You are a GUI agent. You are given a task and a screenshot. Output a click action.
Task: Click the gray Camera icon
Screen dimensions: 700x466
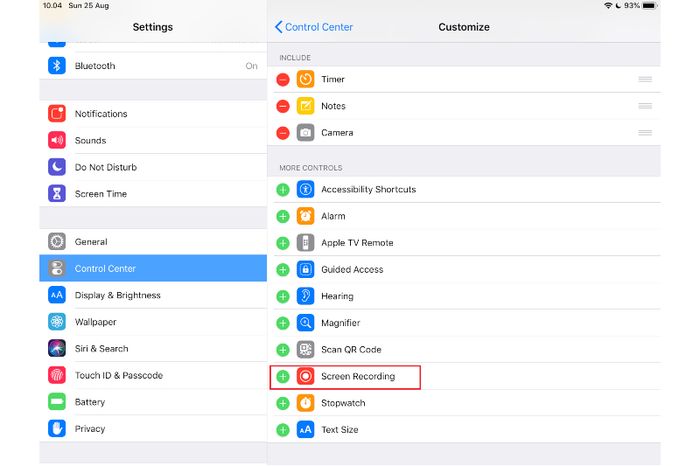[x=305, y=133]
